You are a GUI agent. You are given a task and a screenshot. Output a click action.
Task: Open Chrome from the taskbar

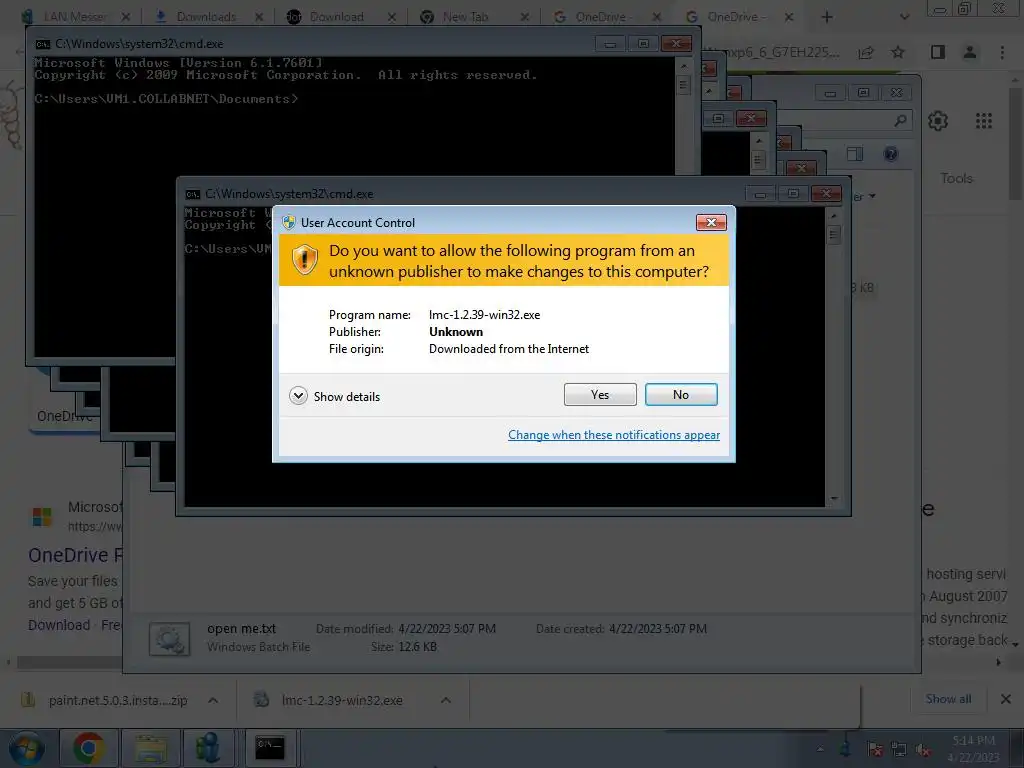89,748
